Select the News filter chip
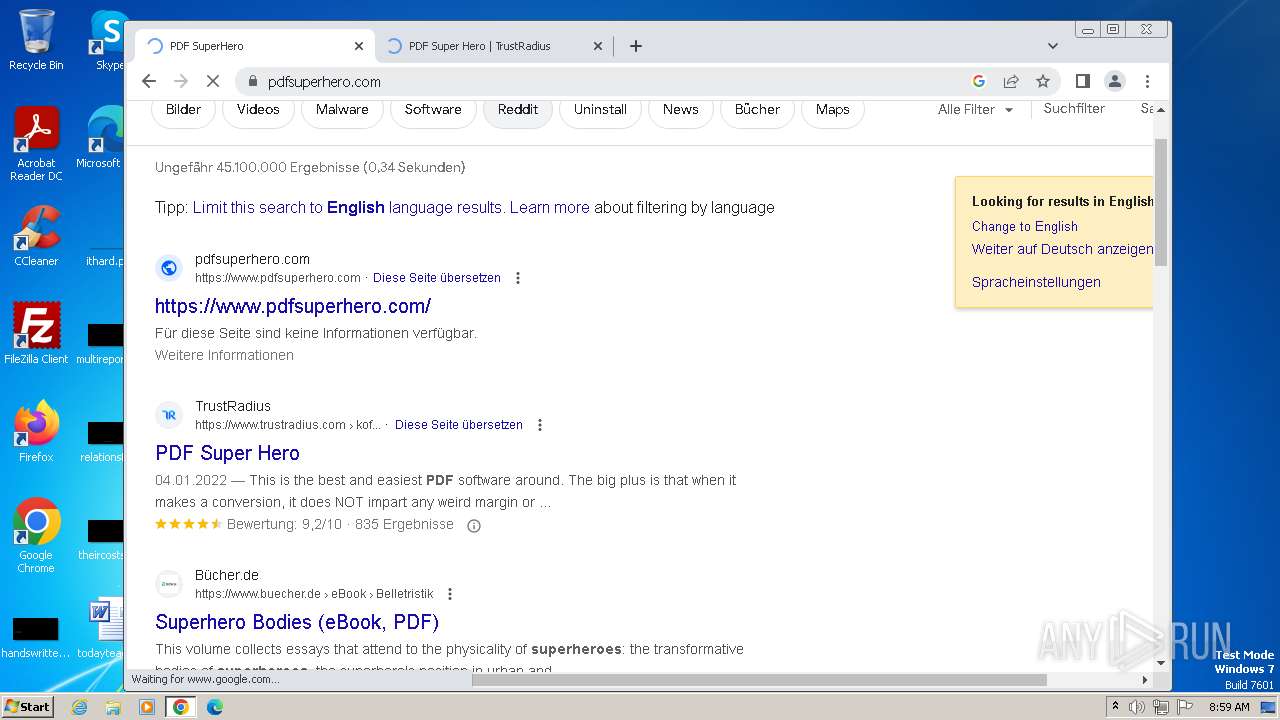1280x720 pixels. coord(681,109)
